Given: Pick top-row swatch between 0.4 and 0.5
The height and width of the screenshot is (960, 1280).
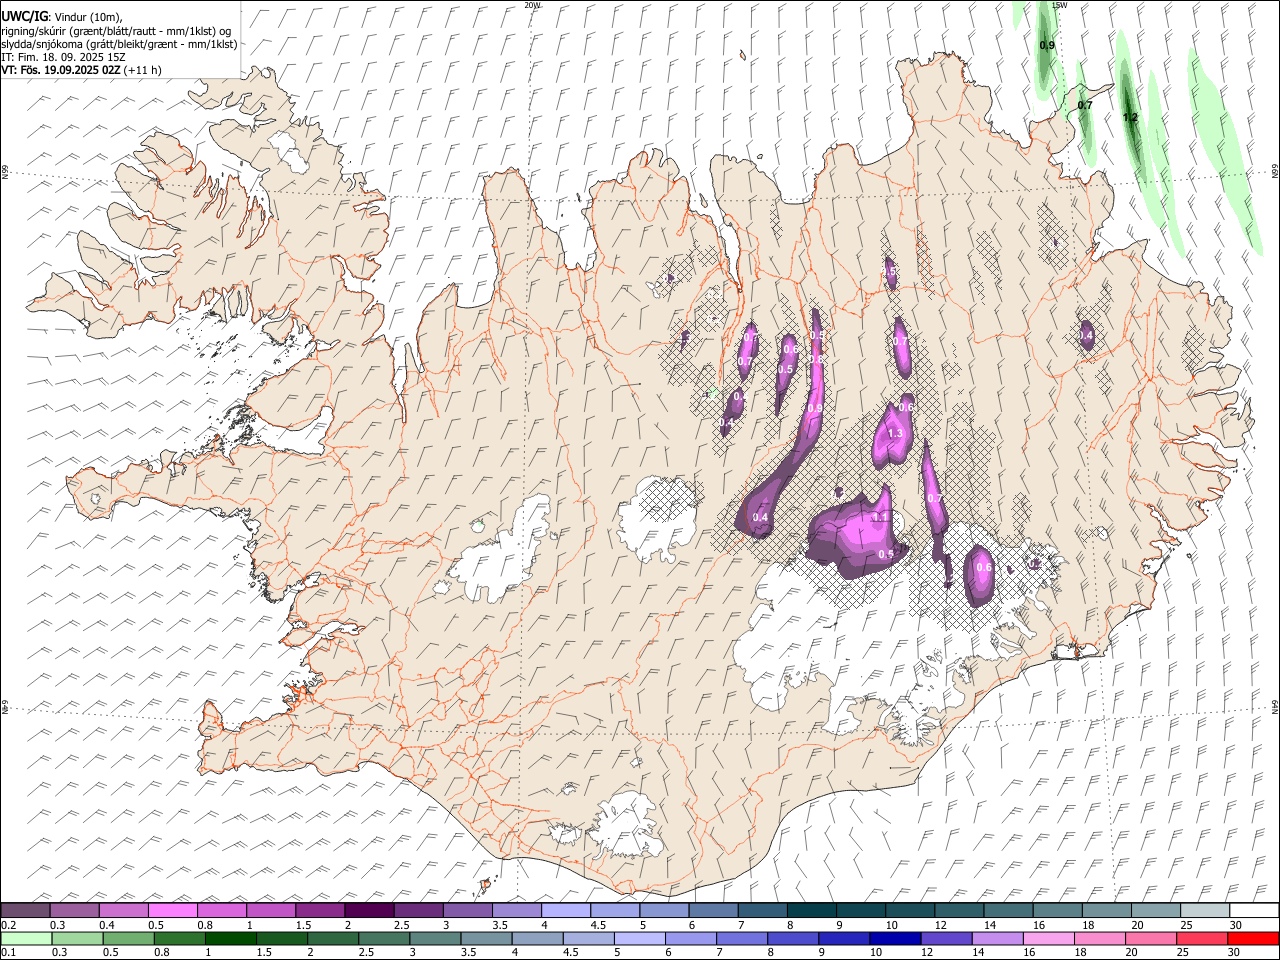Looking at the screenshot, I should [x=123, y=910].
